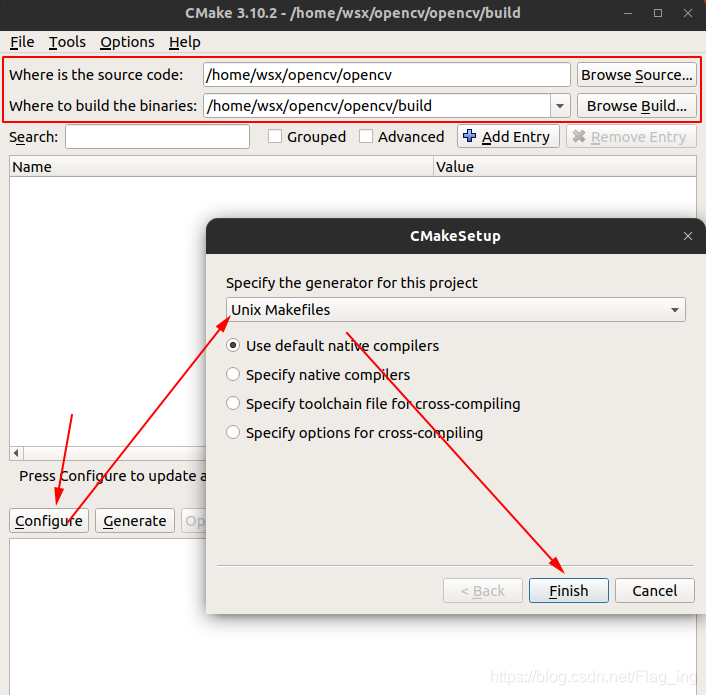Click the build binaries path field
The image size is (706, 695).
click(x=377, y=106)
